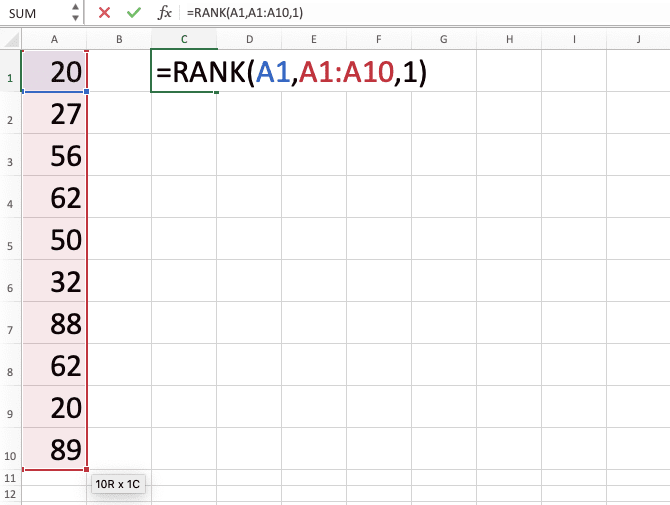Select row 12 header
Viewport: 670px width, 505px height.
10,494
